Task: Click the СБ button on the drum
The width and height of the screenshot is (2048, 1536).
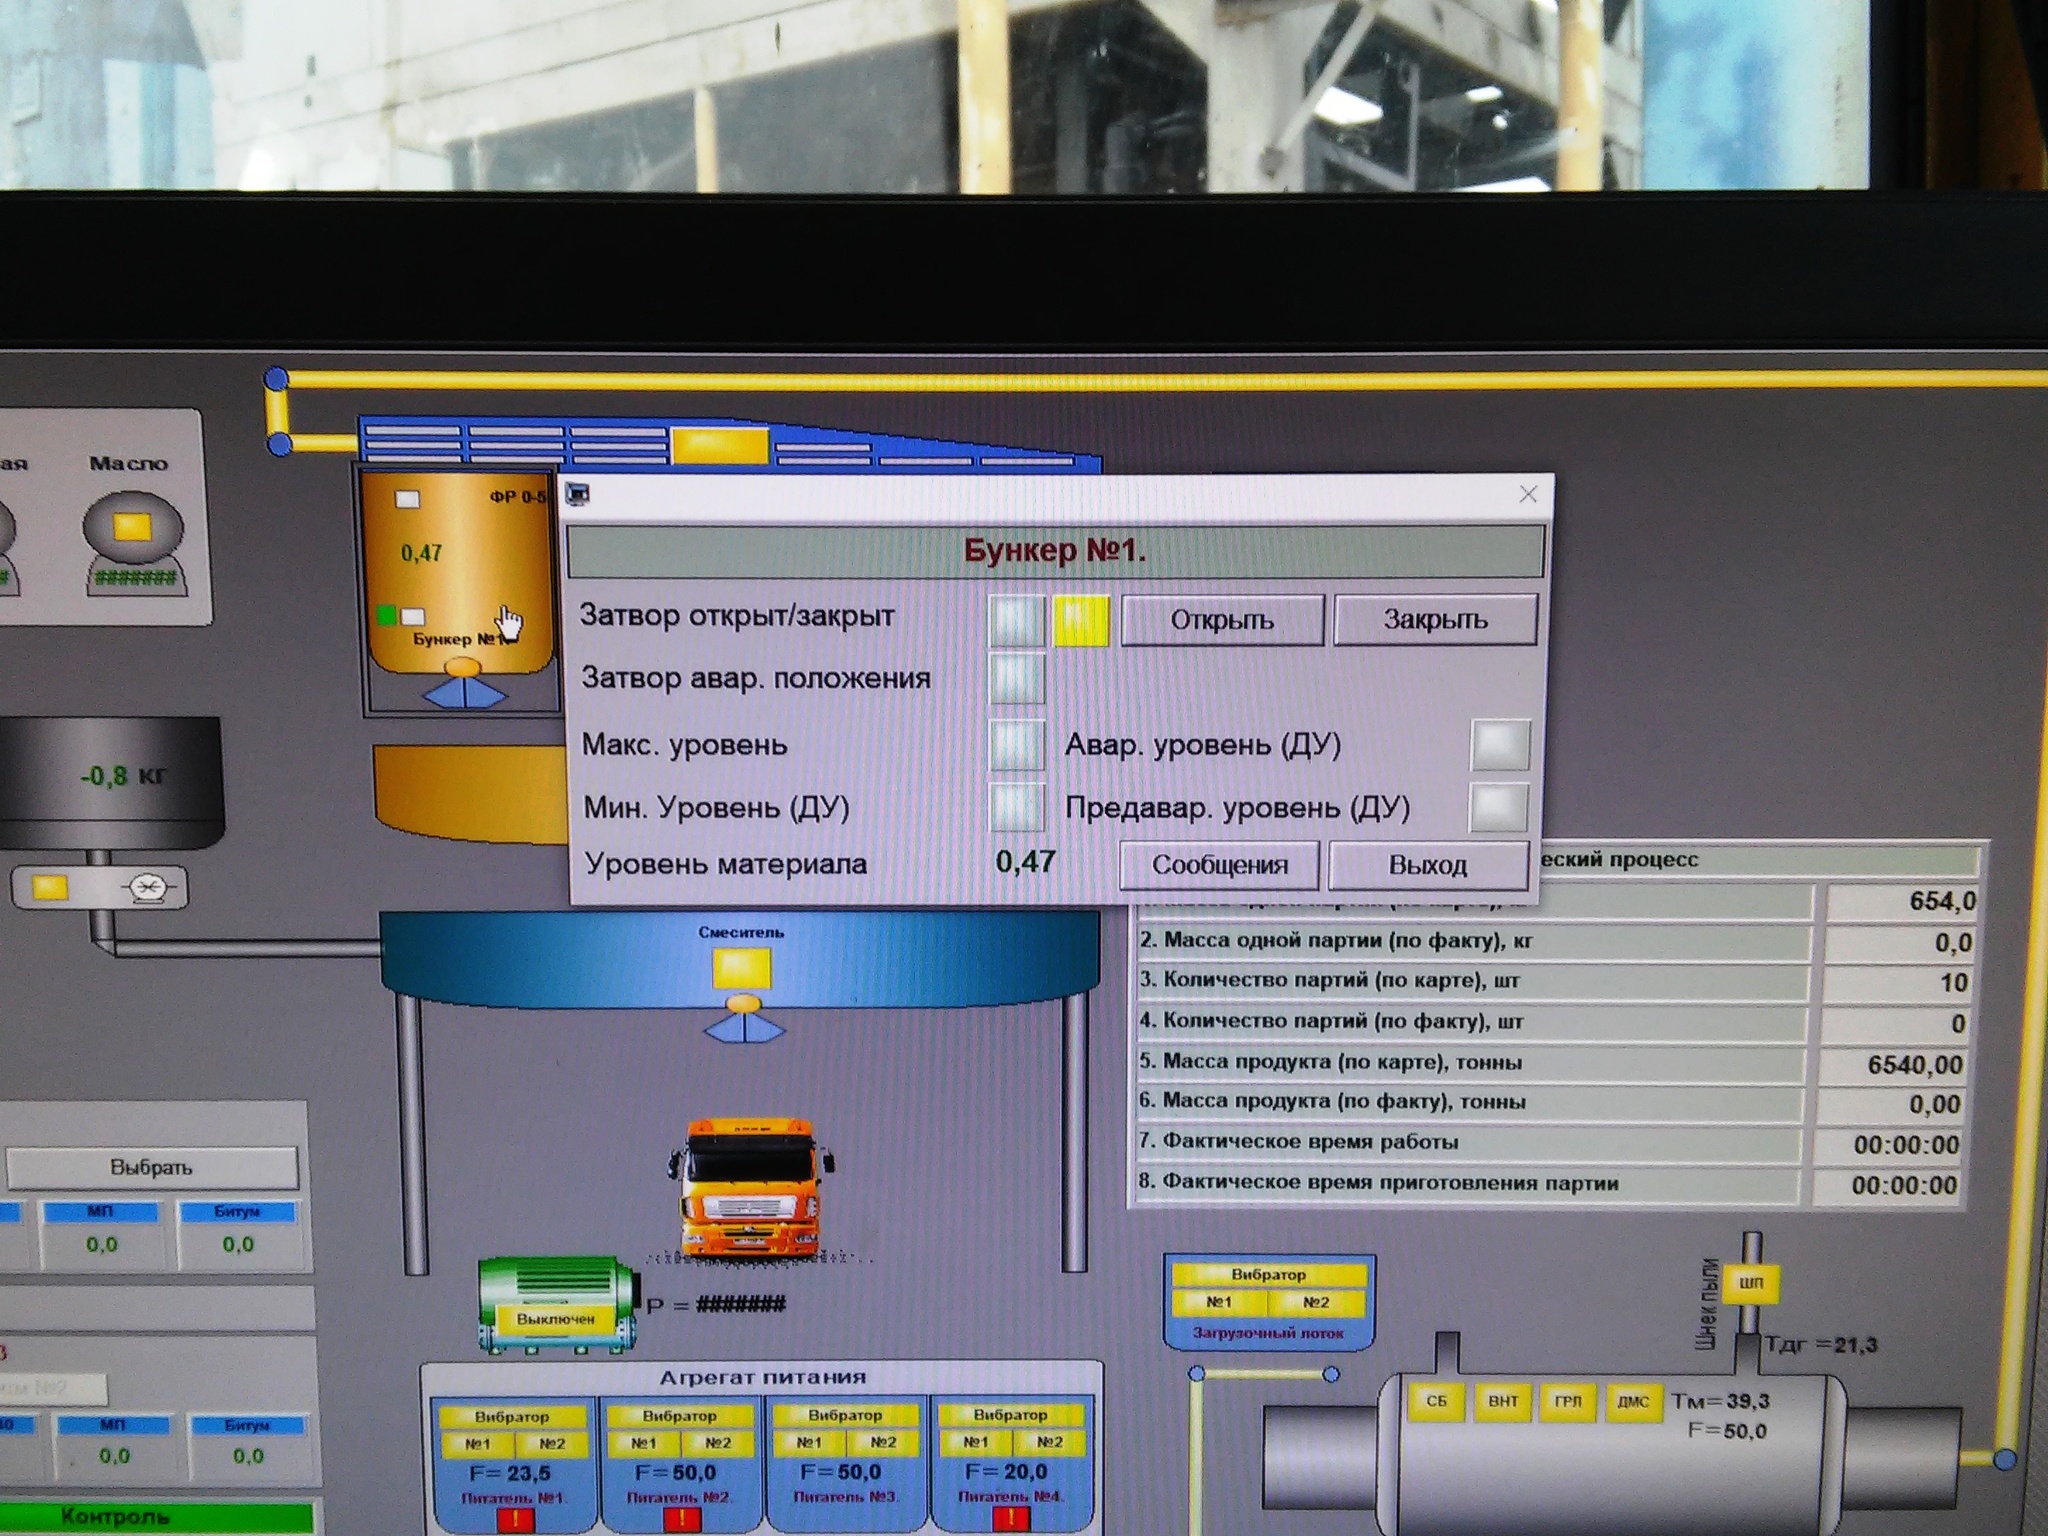Action: click(x=1436, y=1401)
